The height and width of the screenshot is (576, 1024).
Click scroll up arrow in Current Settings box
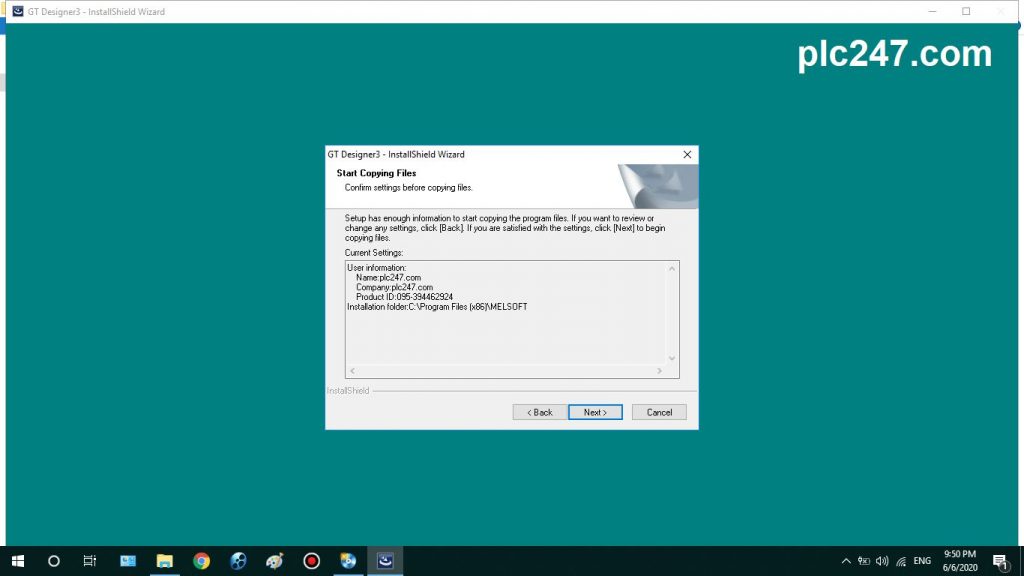(x=671, y=268)
